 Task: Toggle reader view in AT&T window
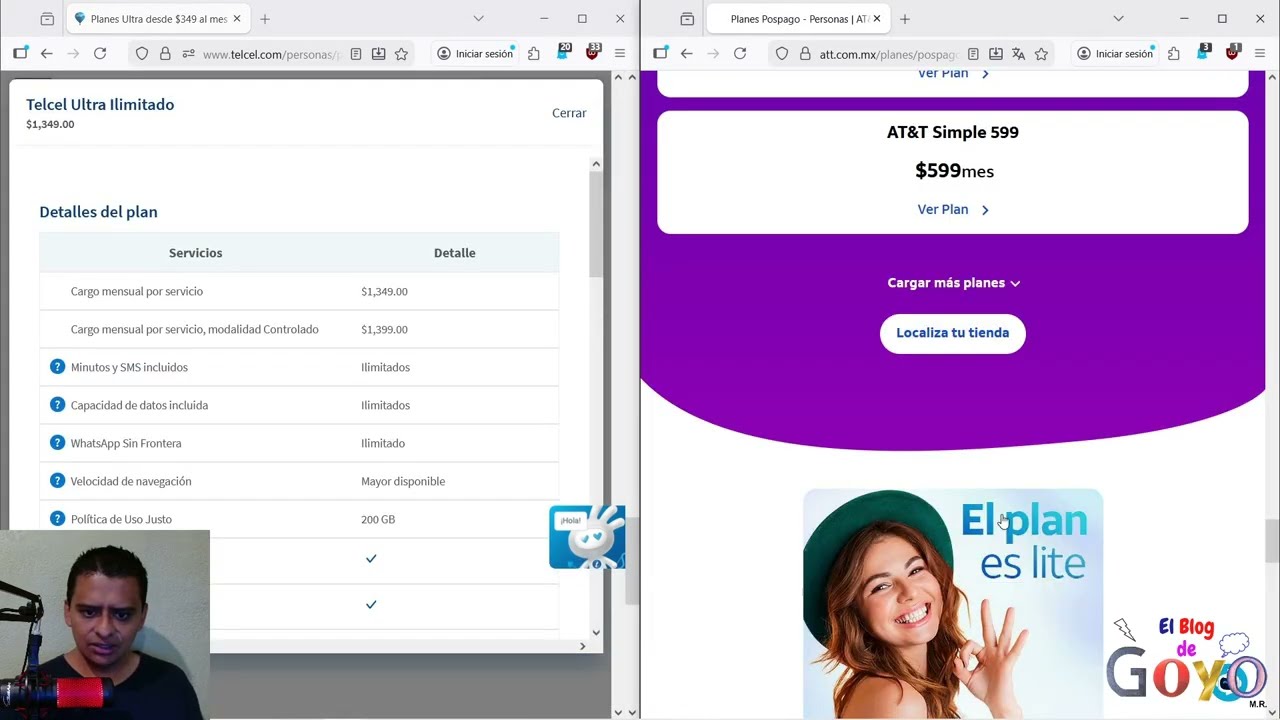(x=973, y=54)
